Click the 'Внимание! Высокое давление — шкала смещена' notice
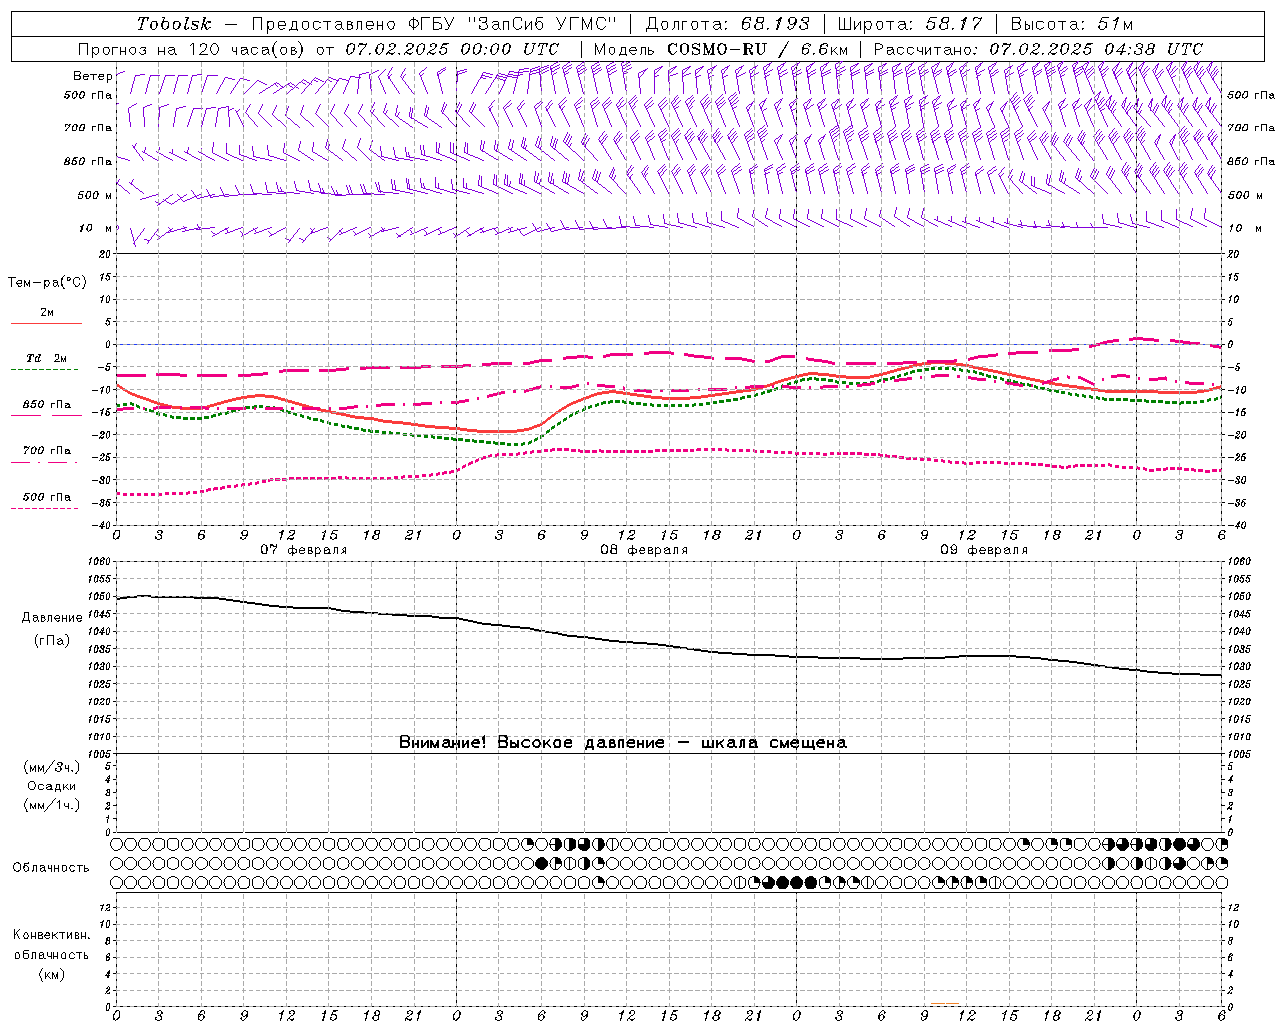Screen dimensions: 1280x1024 [x=623, y=743]
